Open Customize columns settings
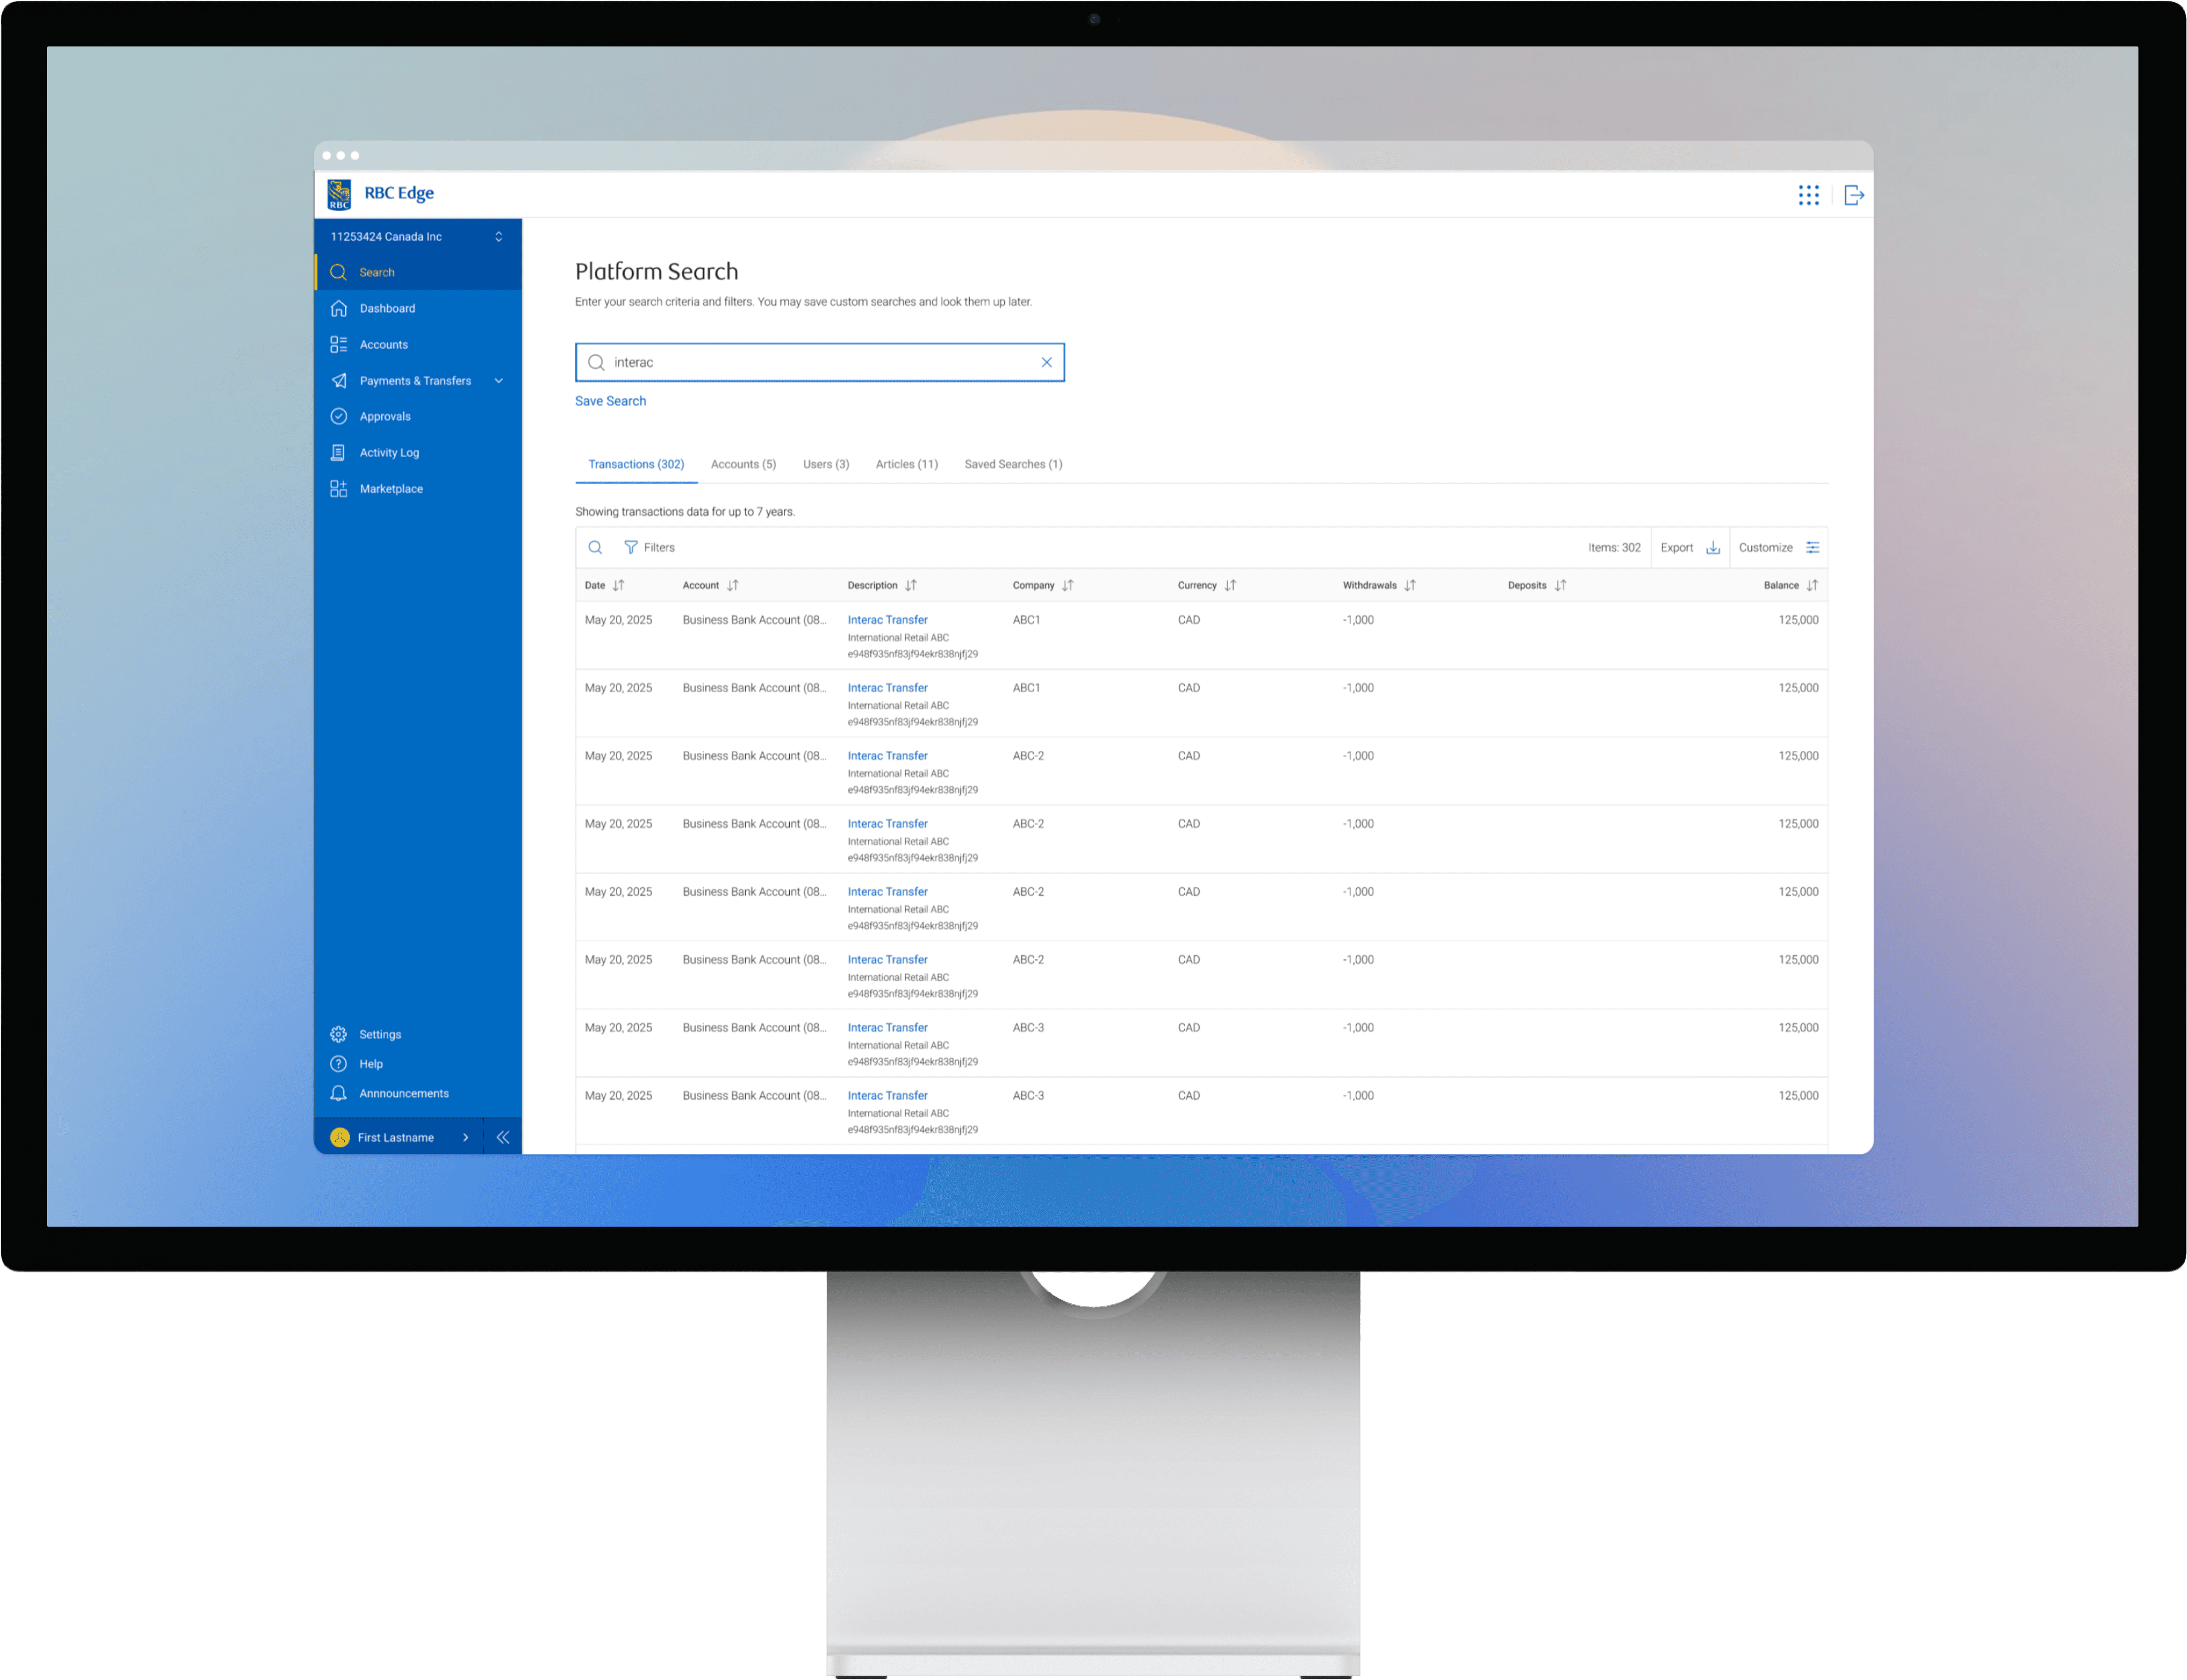Image resolution: width=2187 pixels, height=1680 pixels. tap(1812, 547)
